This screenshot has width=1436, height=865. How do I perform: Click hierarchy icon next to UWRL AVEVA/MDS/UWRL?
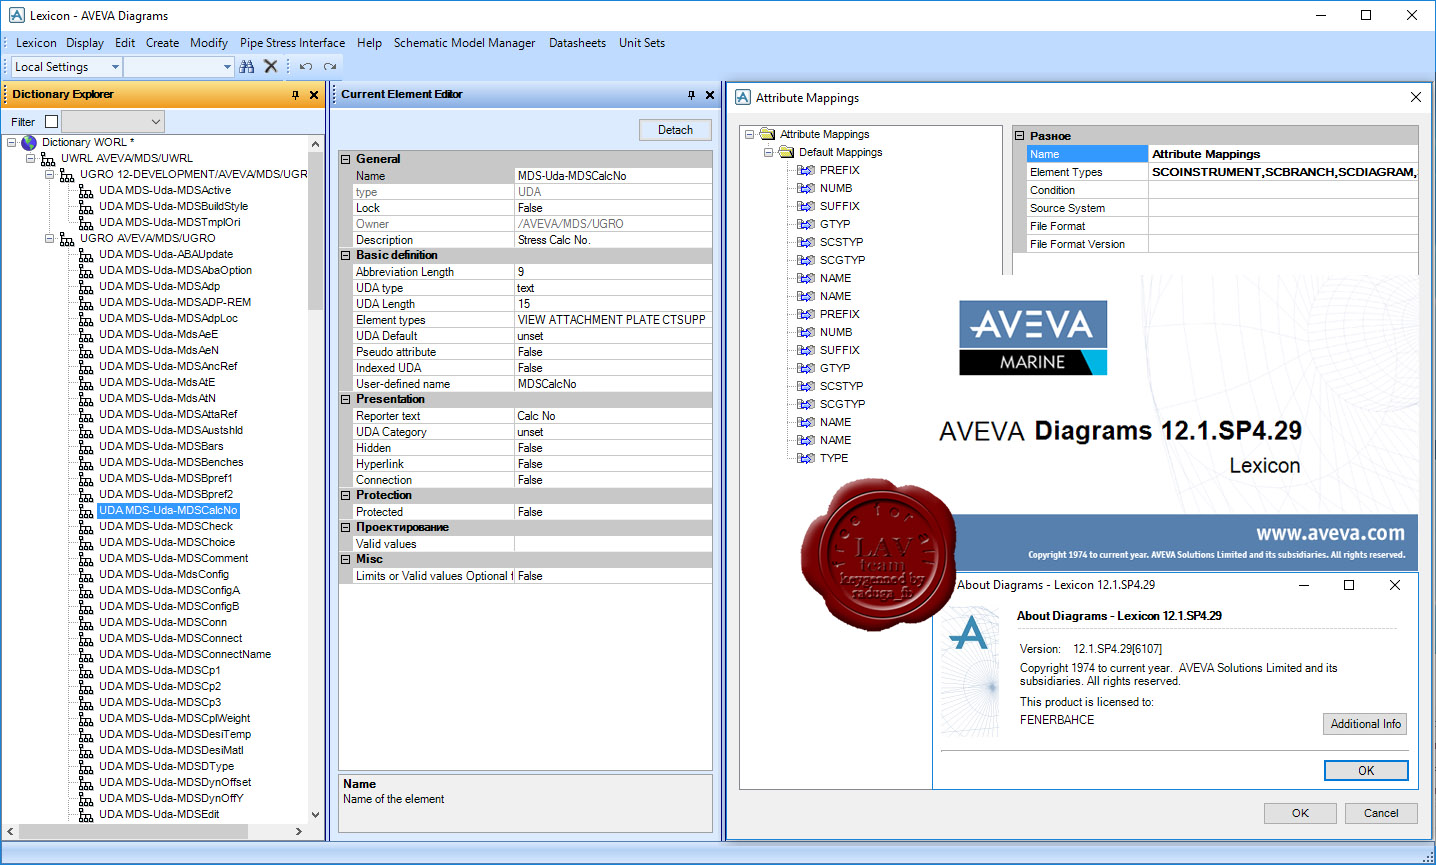click(x=48, y=159)
